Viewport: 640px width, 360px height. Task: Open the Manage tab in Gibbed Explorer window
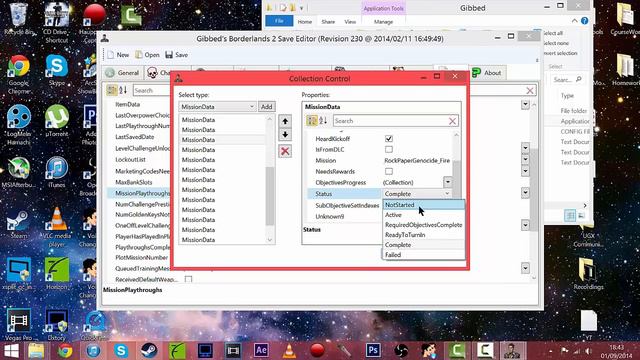(383, 22)
